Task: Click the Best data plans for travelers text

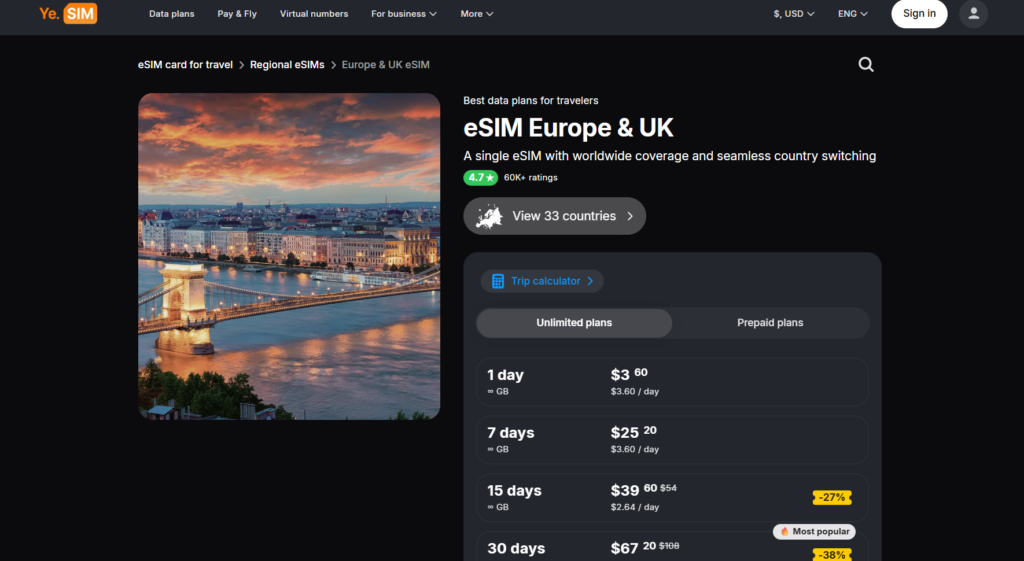Action: 531,101
